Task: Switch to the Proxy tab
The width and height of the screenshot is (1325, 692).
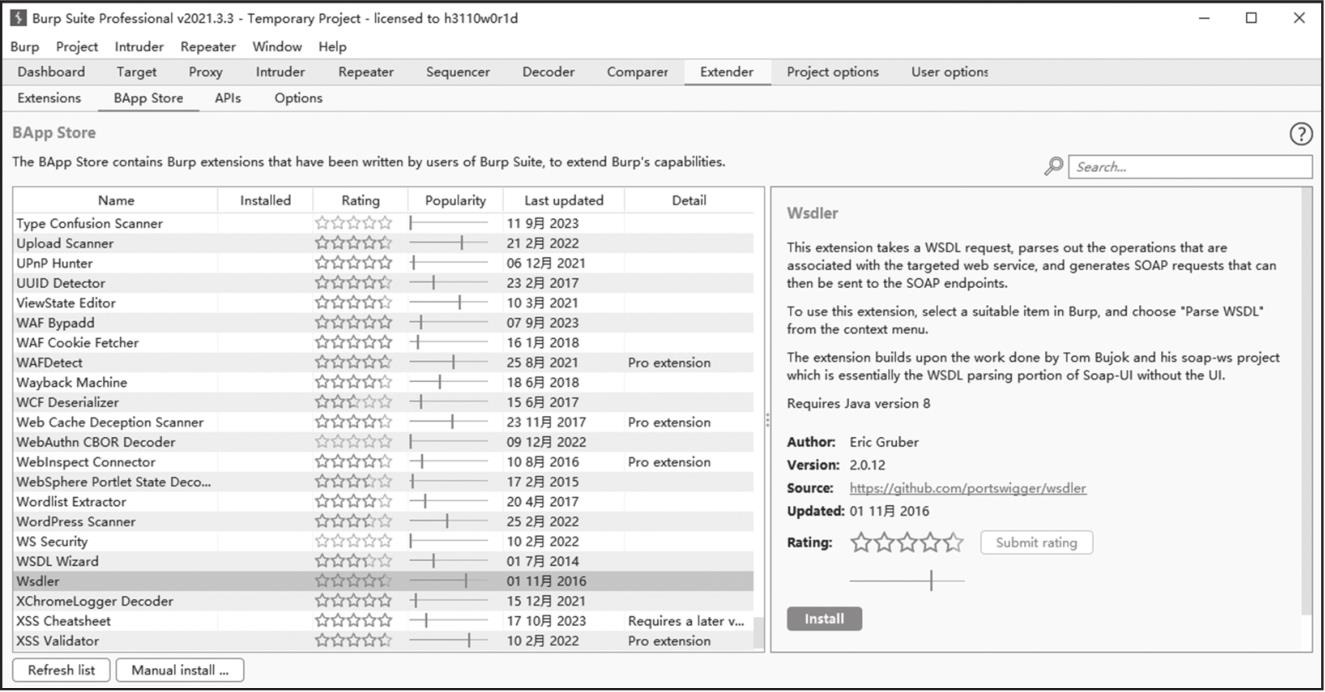Action: [206, 72]
